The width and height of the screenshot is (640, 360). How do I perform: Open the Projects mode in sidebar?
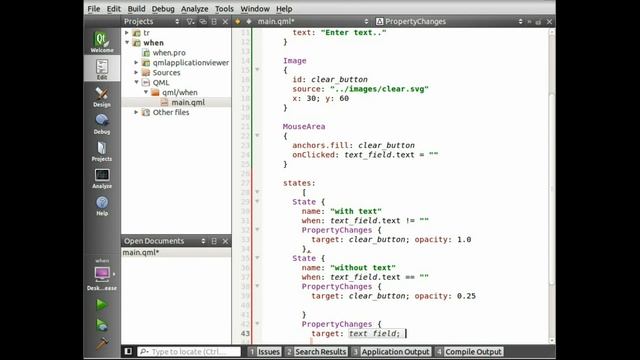tap(102, 151)
